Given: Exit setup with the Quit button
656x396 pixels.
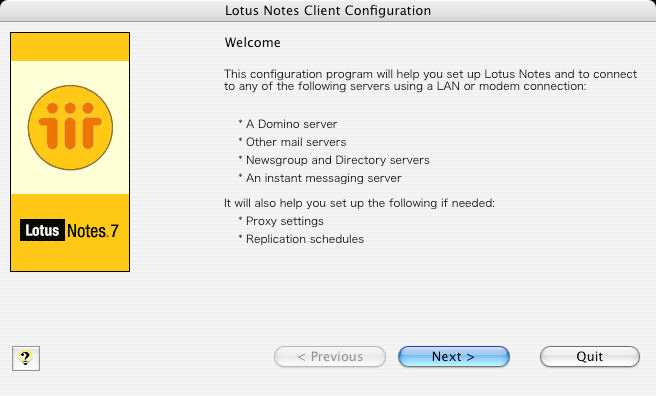Looking at the screenshot, I should [x=590, y=357].
